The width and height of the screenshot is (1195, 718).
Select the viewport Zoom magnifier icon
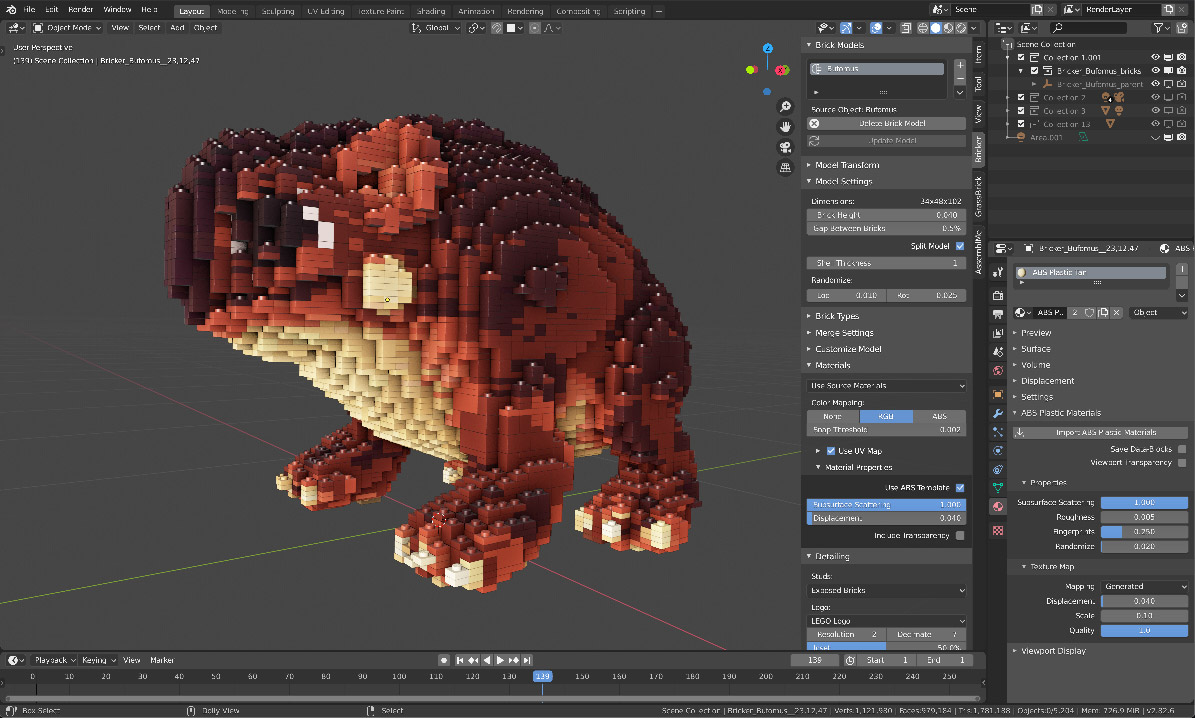(x=785, y=106)
